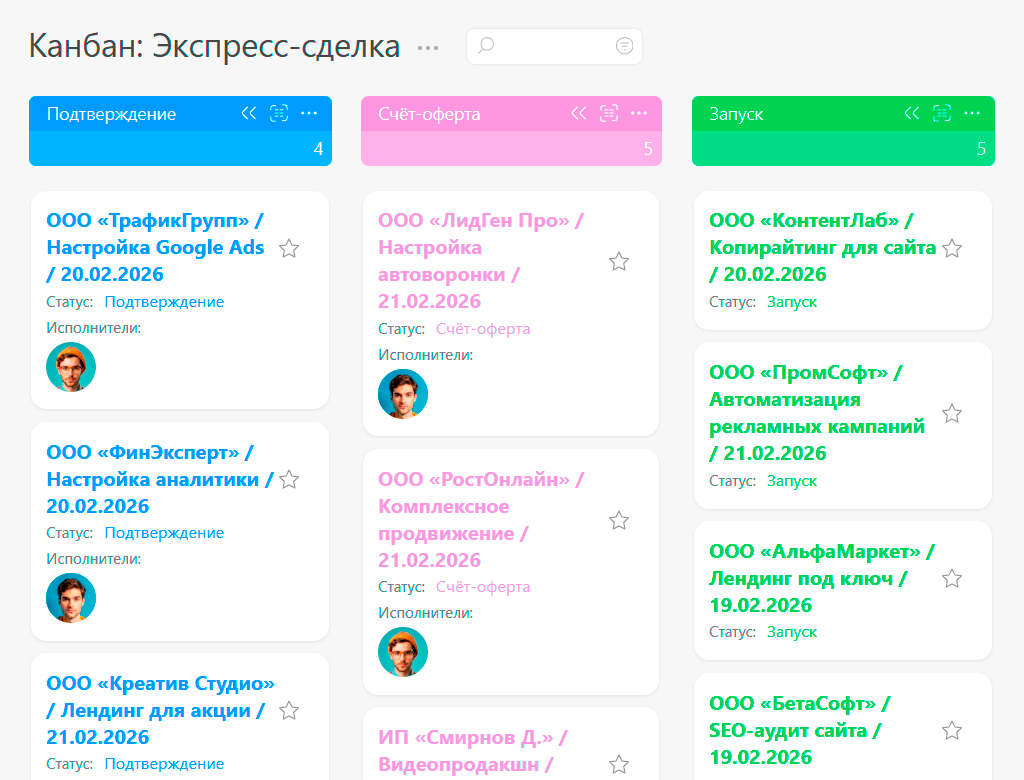The width and height of the screenshot is (1024, 780).
Task: Collapse the Подтверждение column
Action: tap(249, 114)
